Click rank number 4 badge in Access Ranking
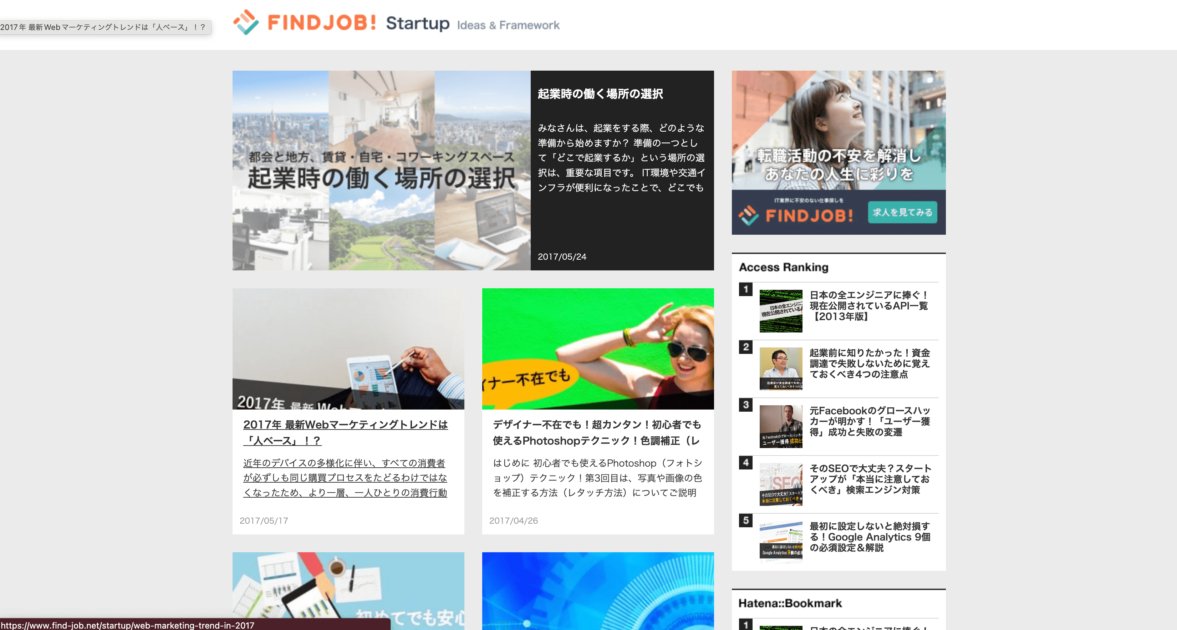1177x630 pixels. (745, 463)
